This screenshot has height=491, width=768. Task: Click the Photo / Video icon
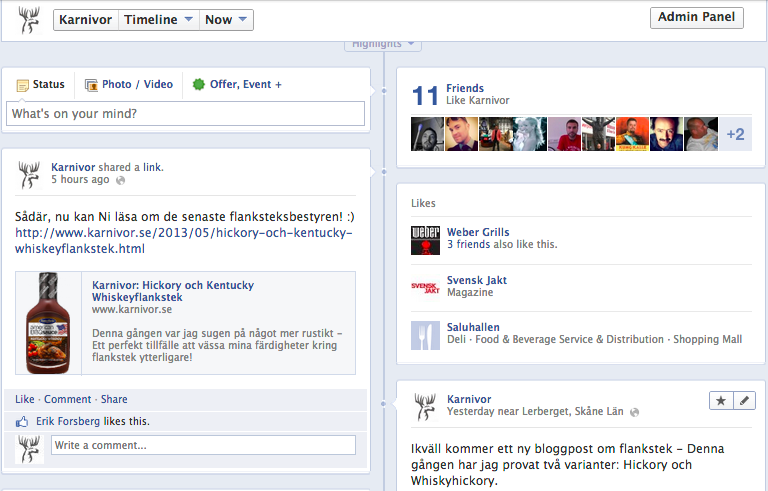(91, 85)
